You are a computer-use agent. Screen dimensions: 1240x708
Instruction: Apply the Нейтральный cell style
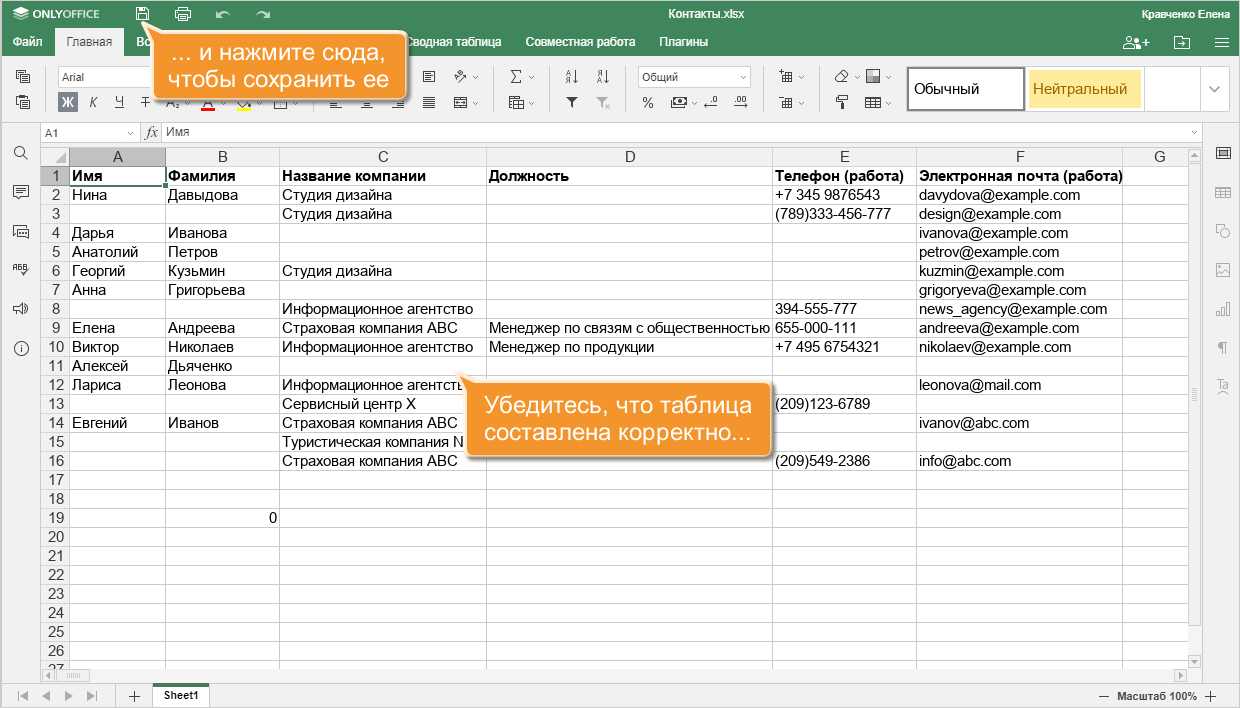coord(1085,89)
